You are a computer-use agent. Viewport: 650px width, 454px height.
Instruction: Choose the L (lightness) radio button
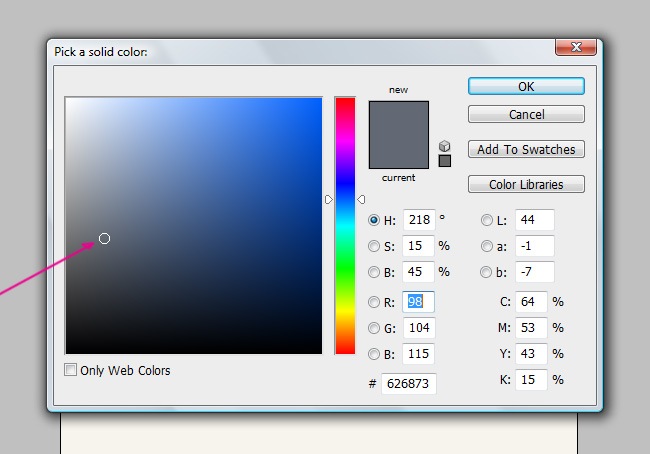pos(487,220)
